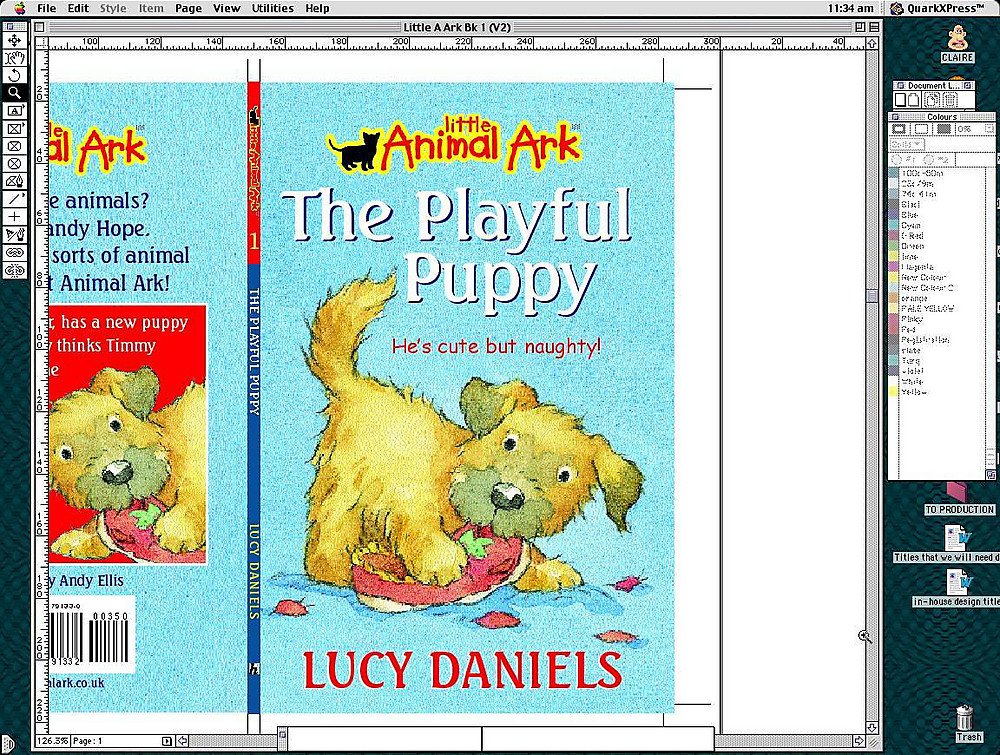Toggle Text colour mode in Colours palette
The width and height of the screenshot is (1000, 755).
pos(921,129)
